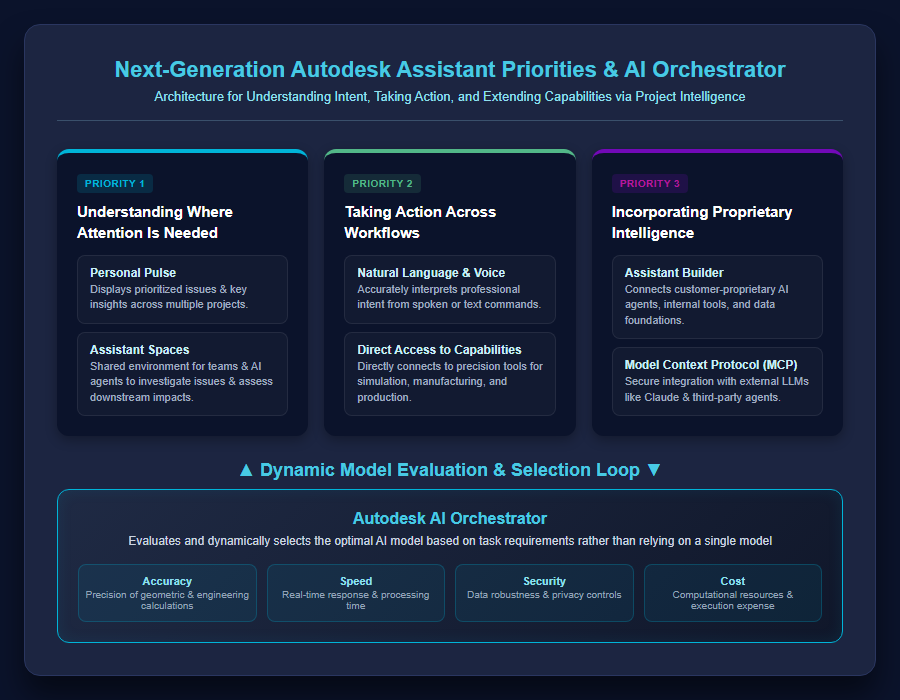Click the down triangle after "Selection Loop"
This screenshot has width=900, height=700.
tap(654, 470)
